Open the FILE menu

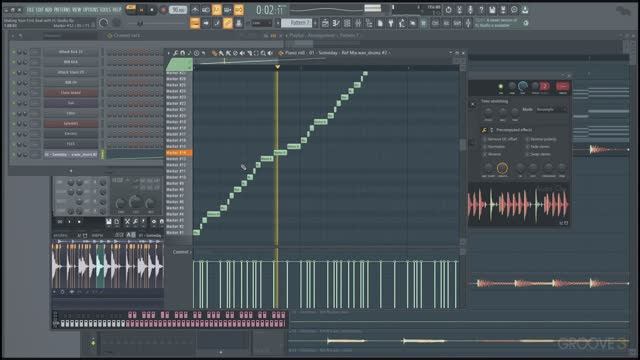30,10
